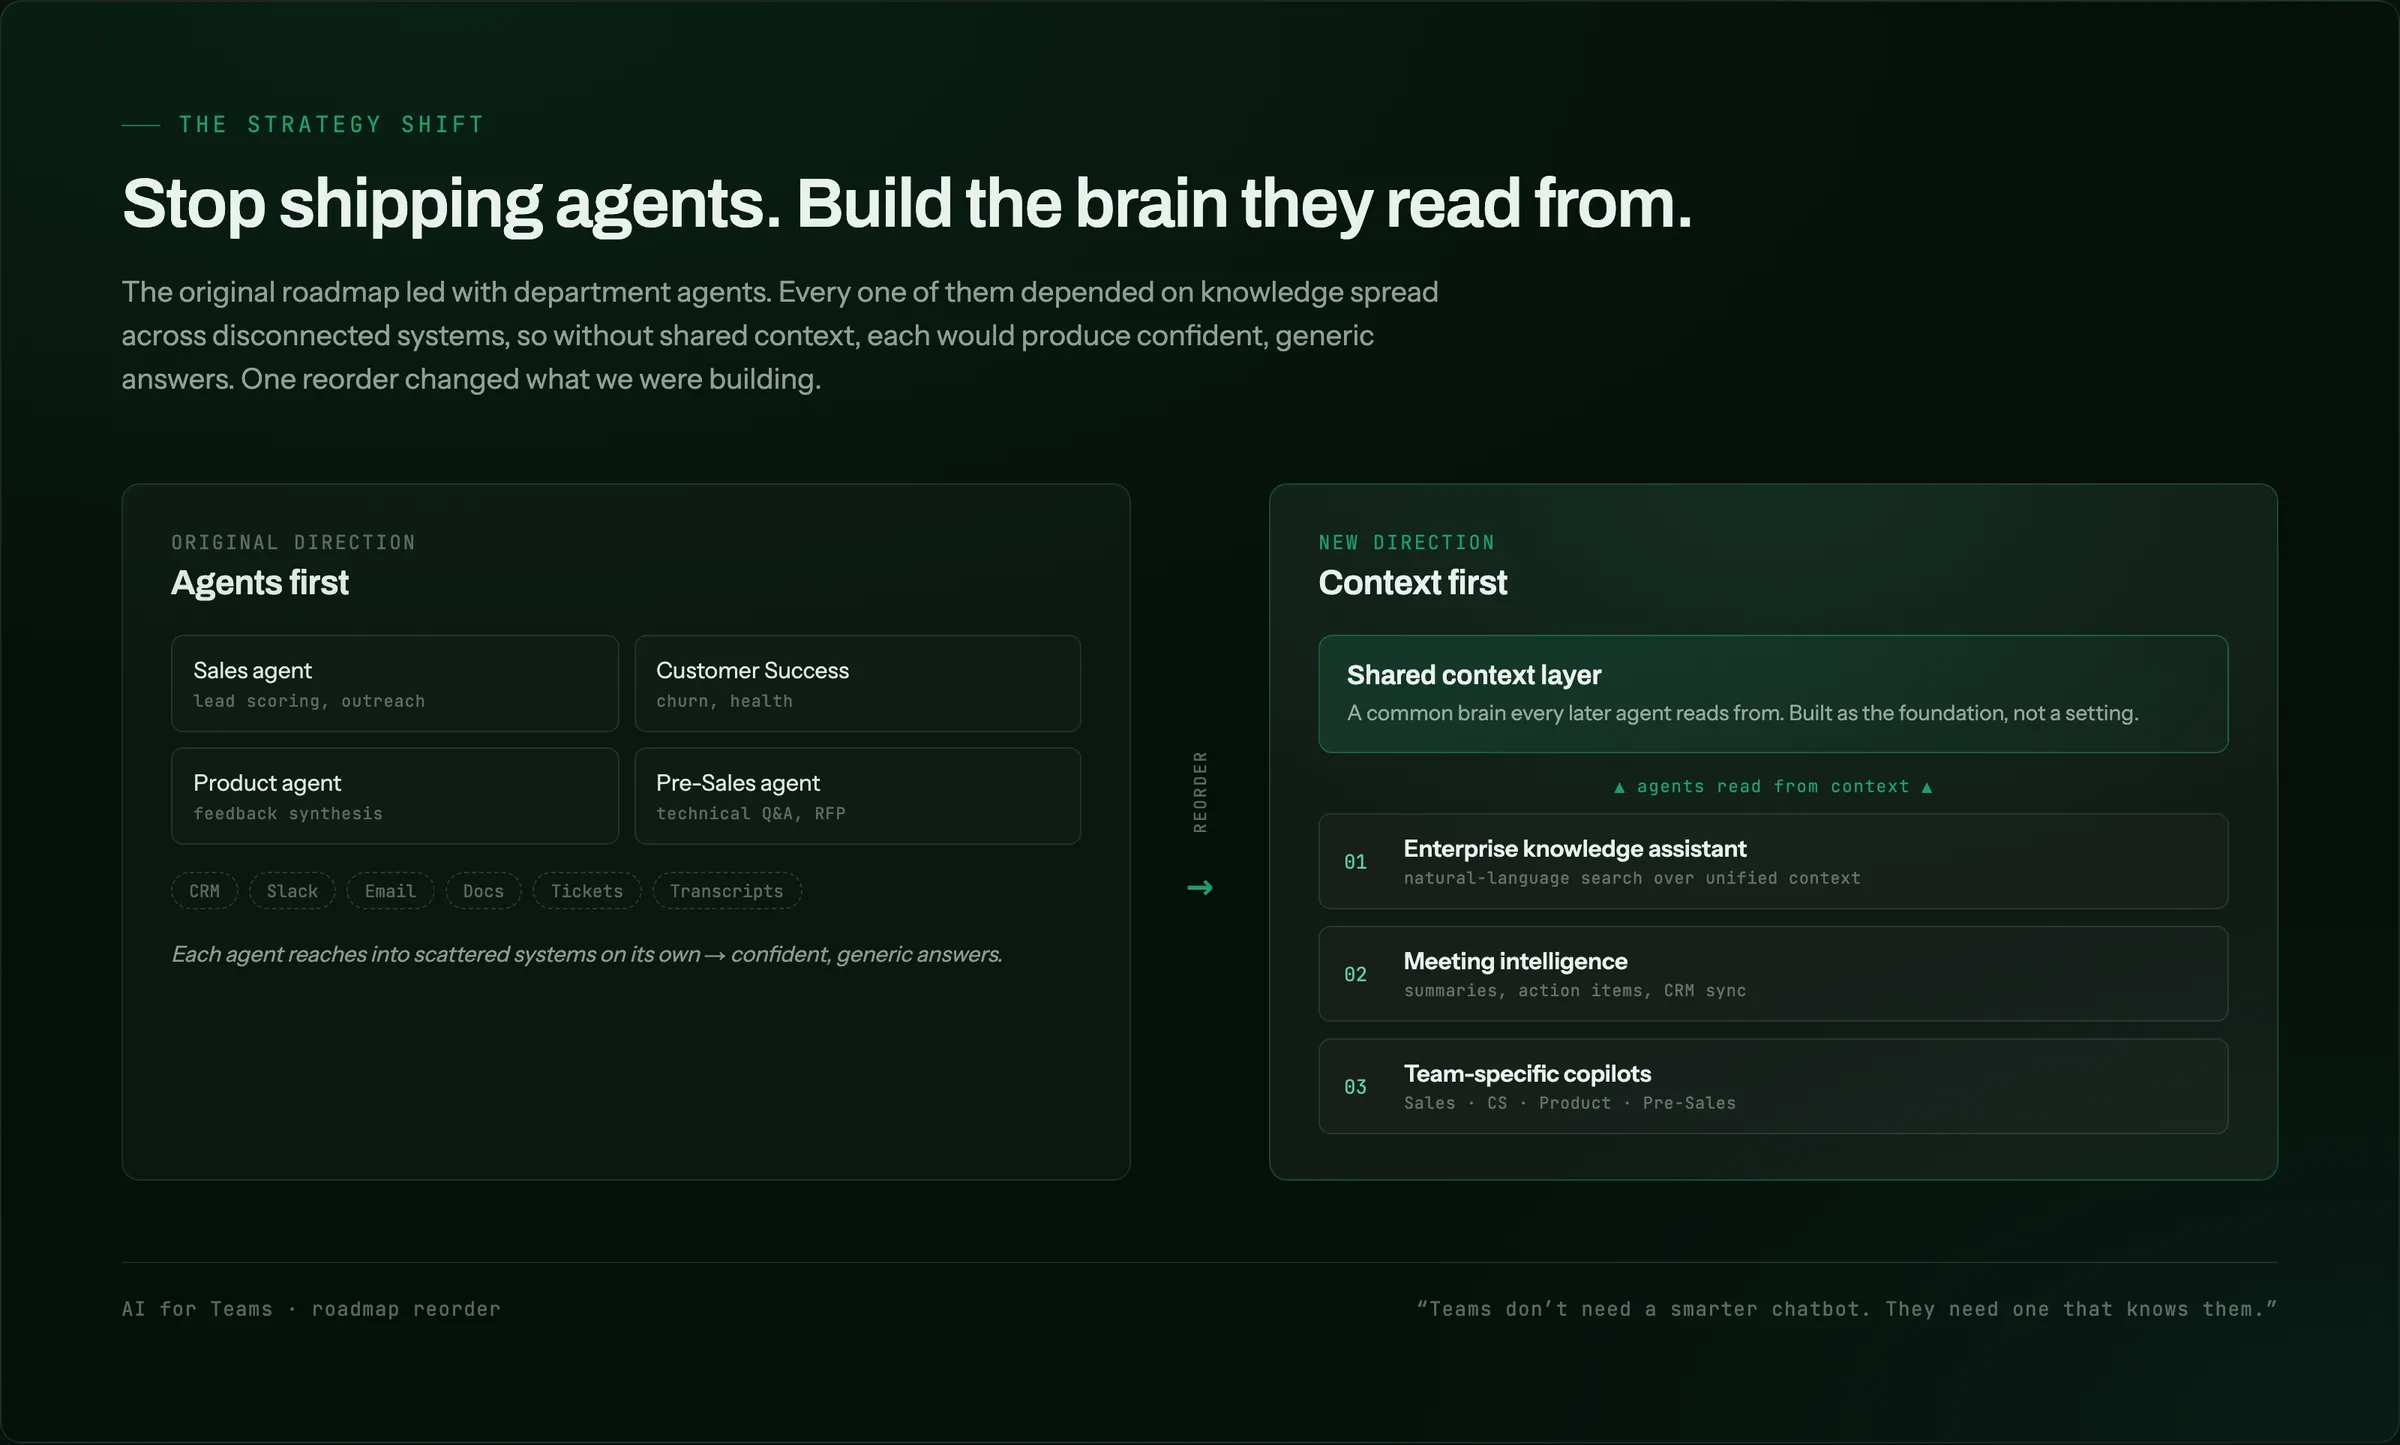This screenshot has height=1445, width=2400.
Task: Open the Pre-Sales agent card
Action: click(x=858, y=796)
